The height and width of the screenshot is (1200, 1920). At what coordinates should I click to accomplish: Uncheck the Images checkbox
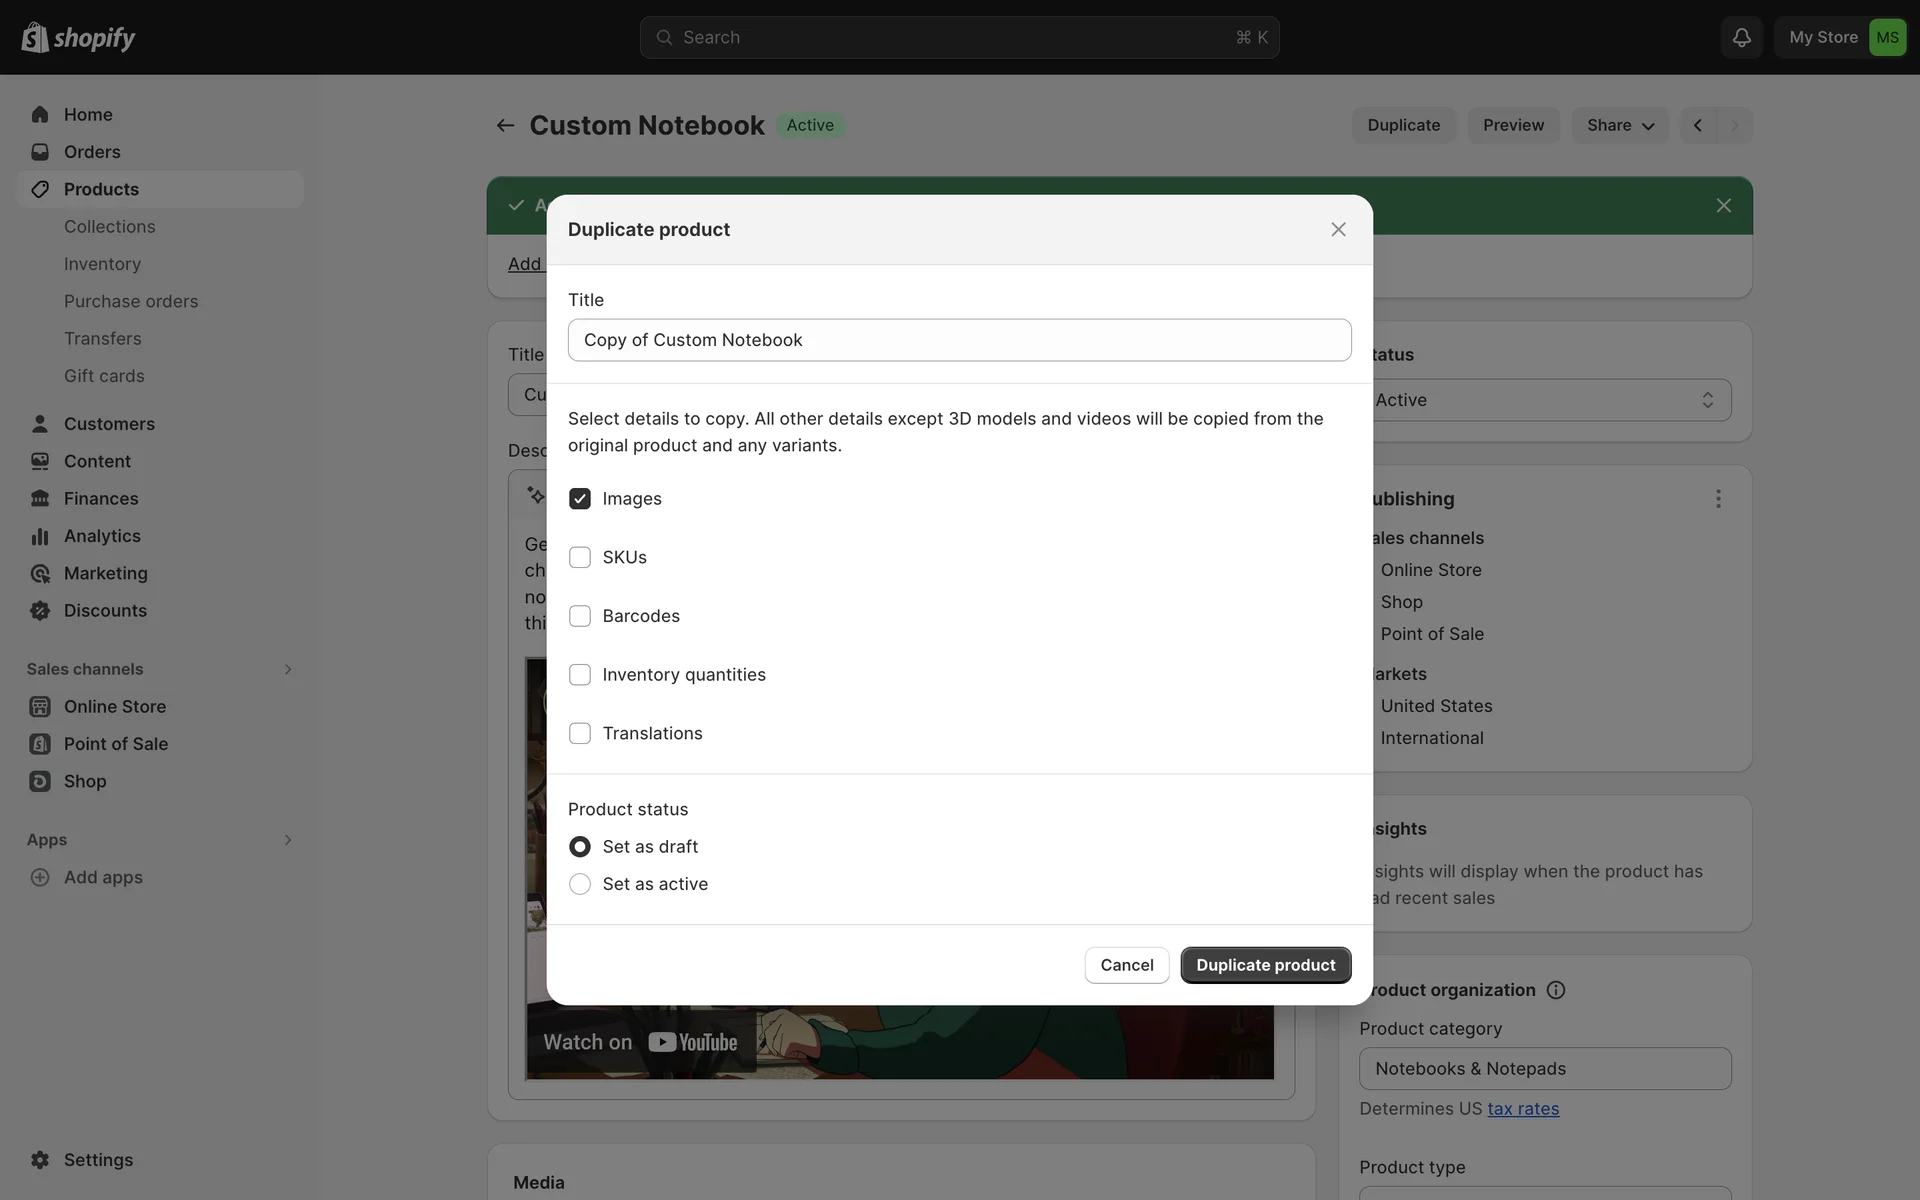tap(580, 498)
